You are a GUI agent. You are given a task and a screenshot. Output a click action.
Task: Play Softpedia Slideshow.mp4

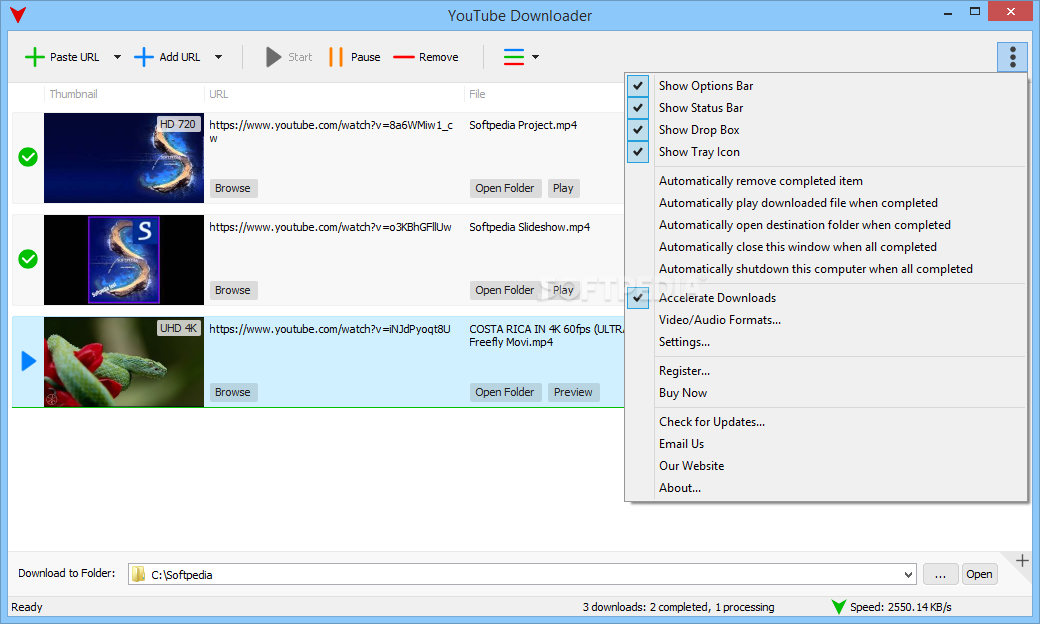563,290
